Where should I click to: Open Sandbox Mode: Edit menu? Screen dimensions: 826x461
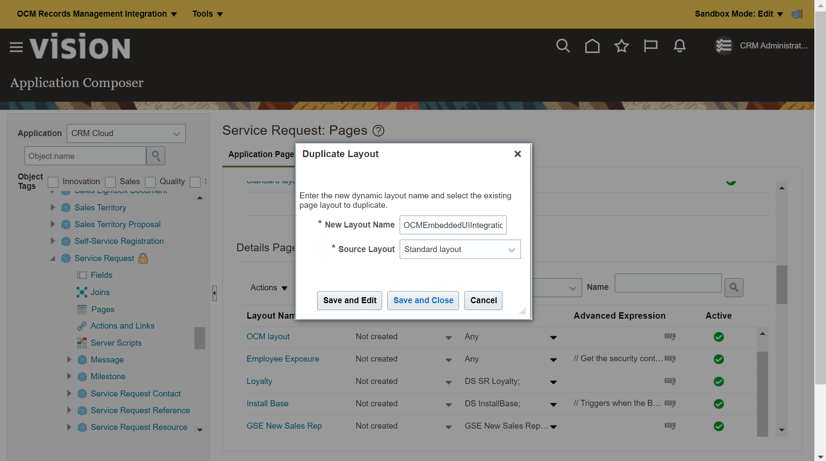[739, 14]
